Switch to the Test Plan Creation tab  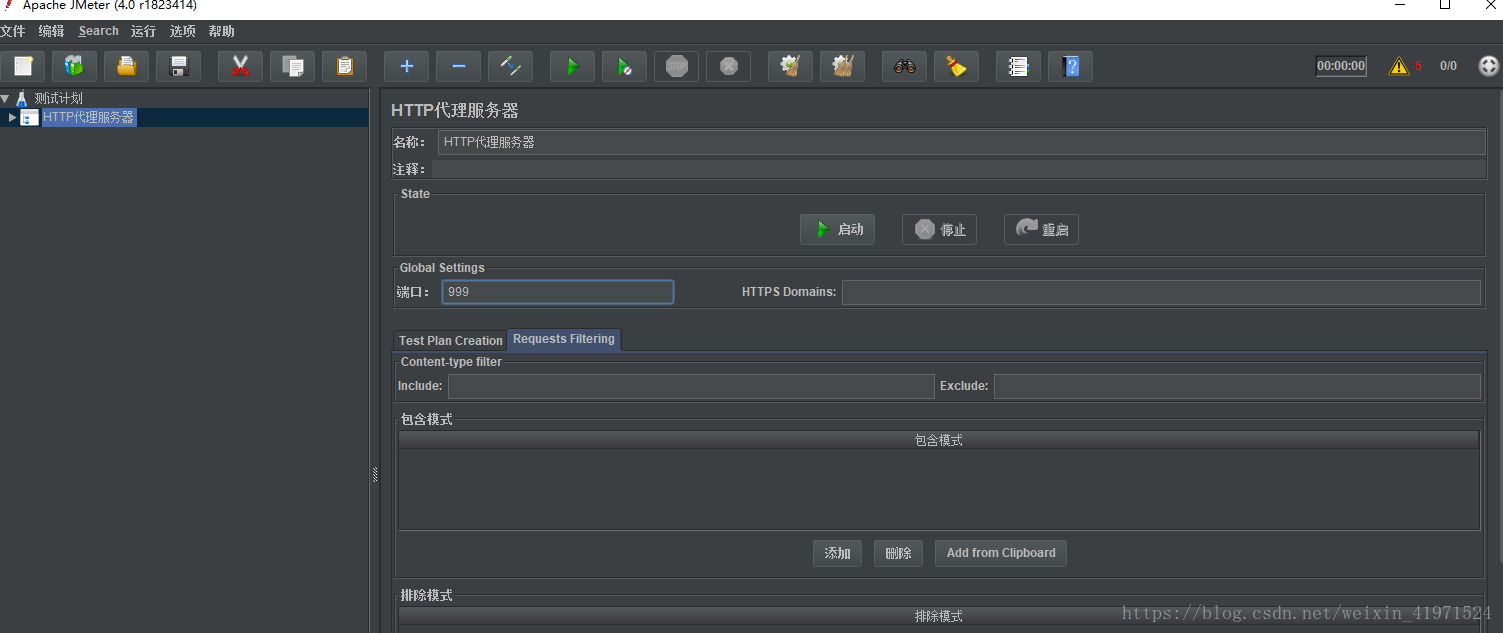[450, 341]
